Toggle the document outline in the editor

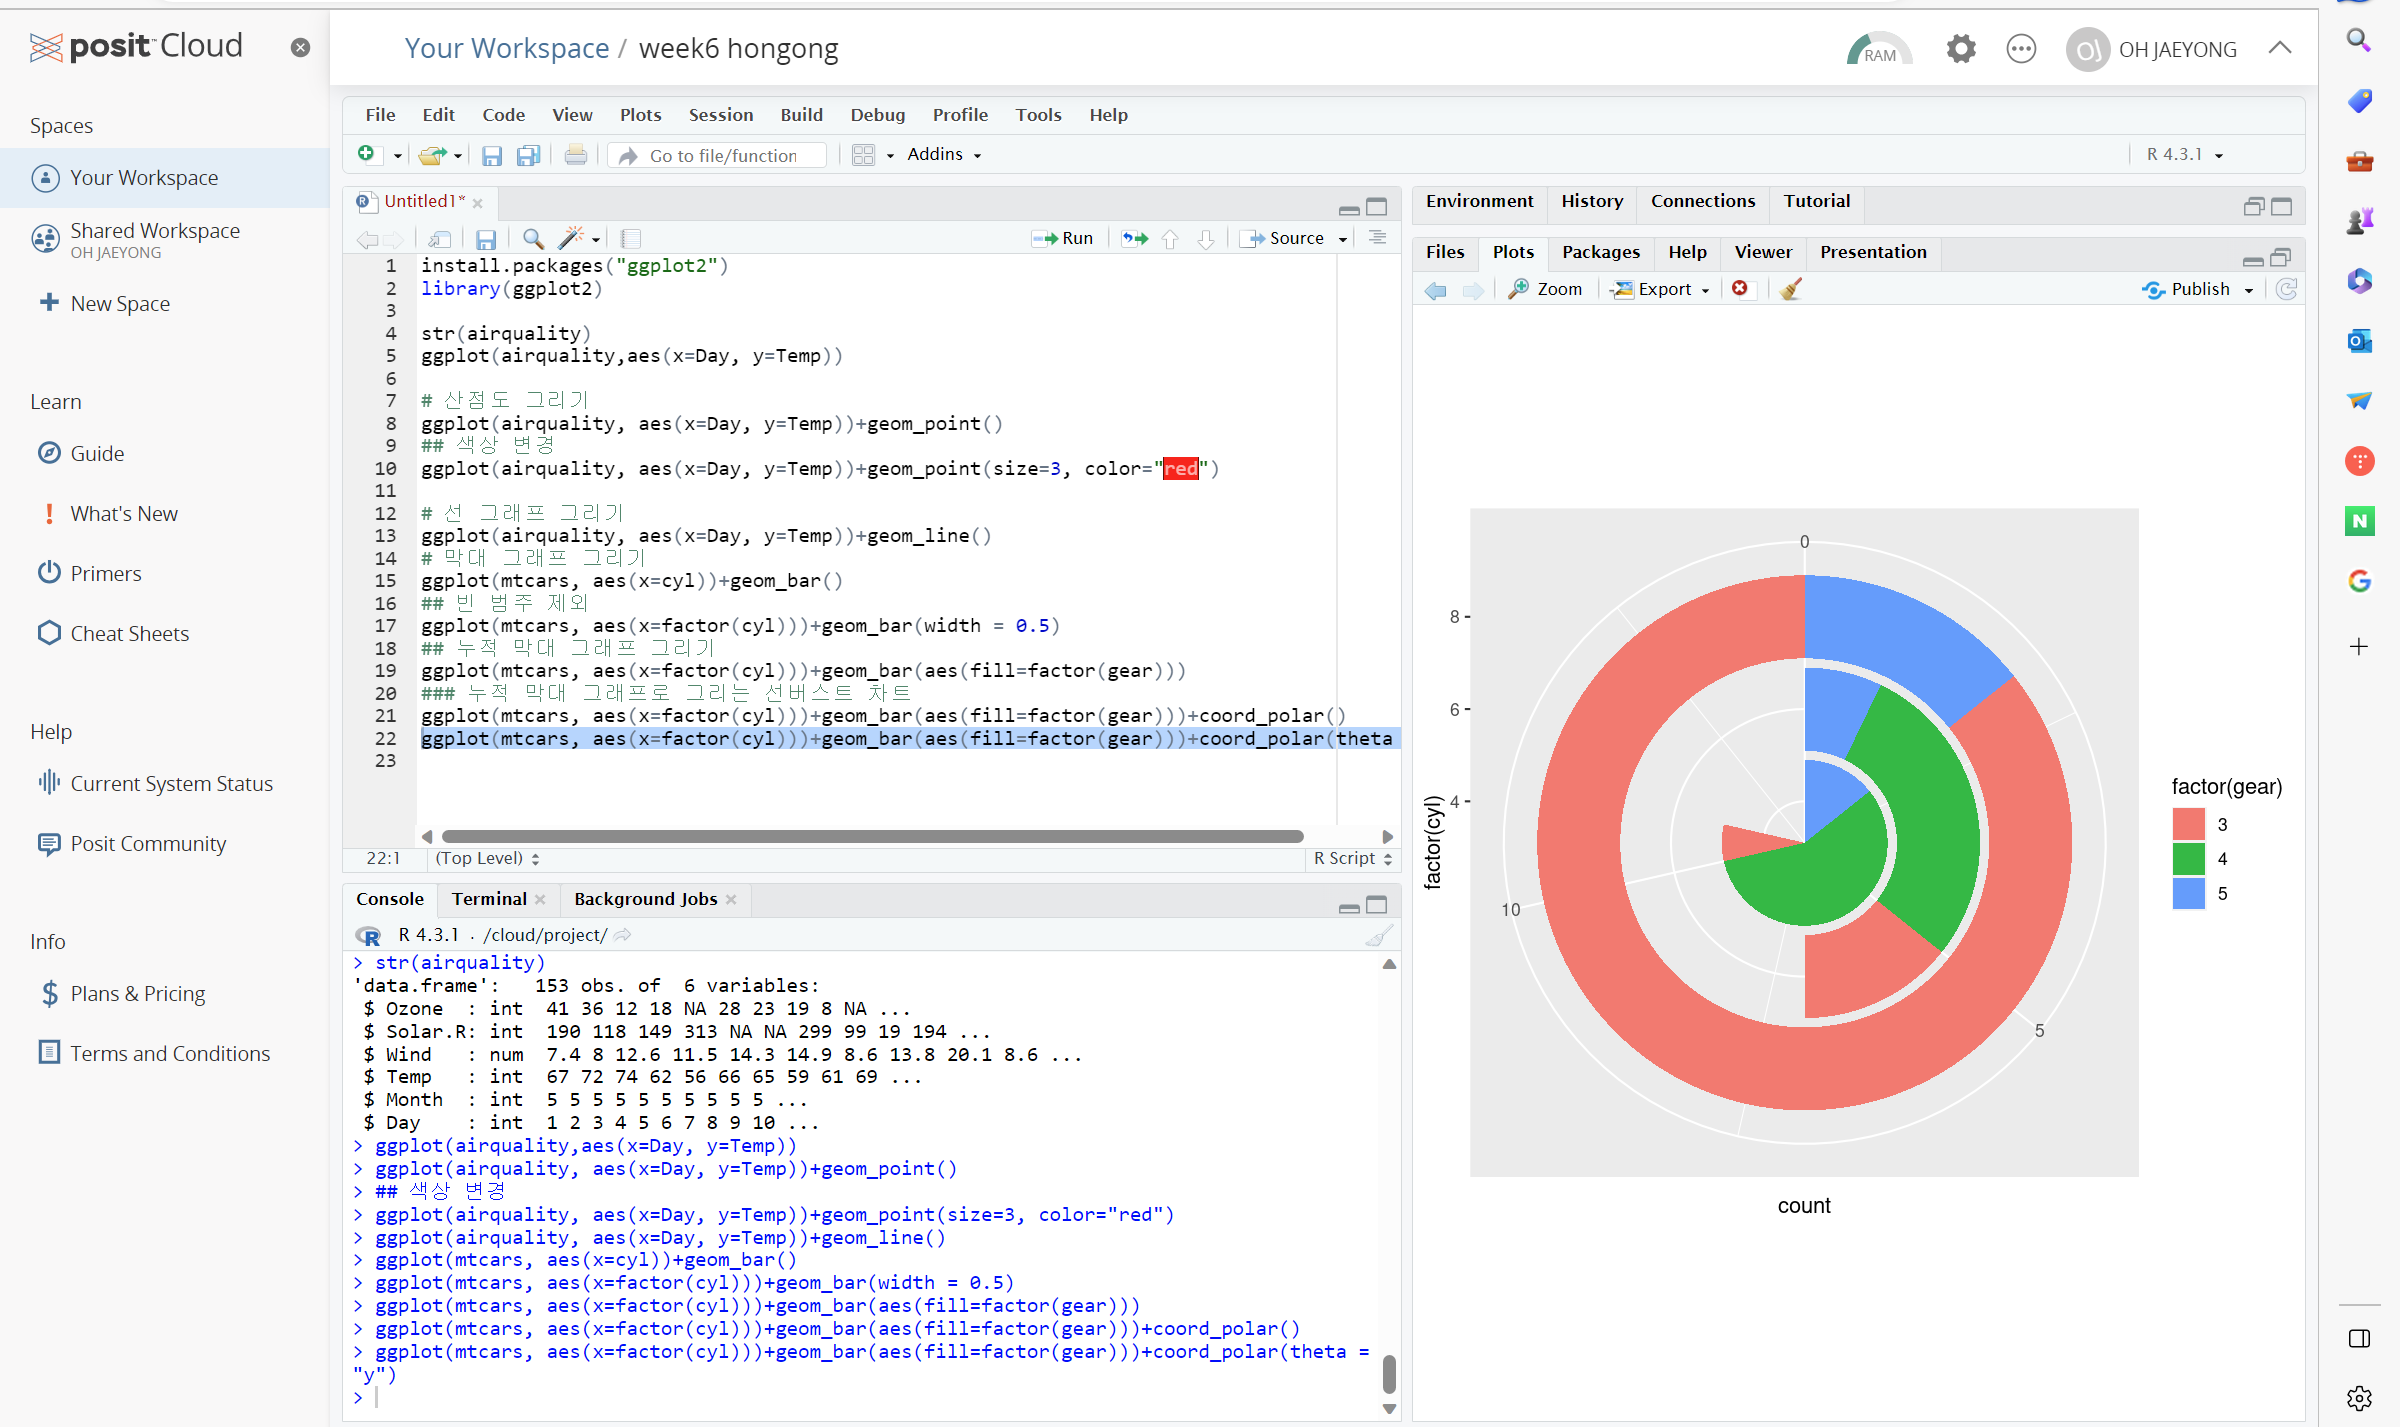[1377, 238]
